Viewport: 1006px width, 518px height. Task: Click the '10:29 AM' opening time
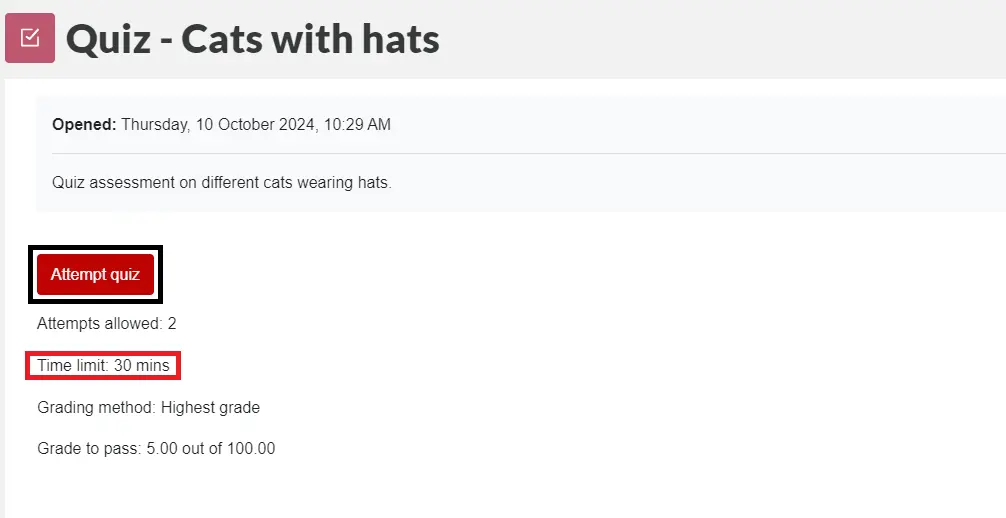tap(357, 125)
